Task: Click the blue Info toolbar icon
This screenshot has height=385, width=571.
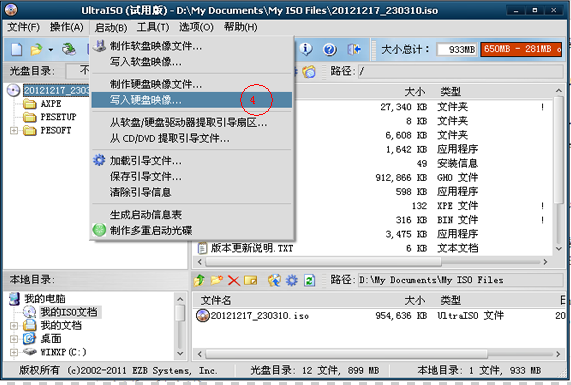Action: 306,49
